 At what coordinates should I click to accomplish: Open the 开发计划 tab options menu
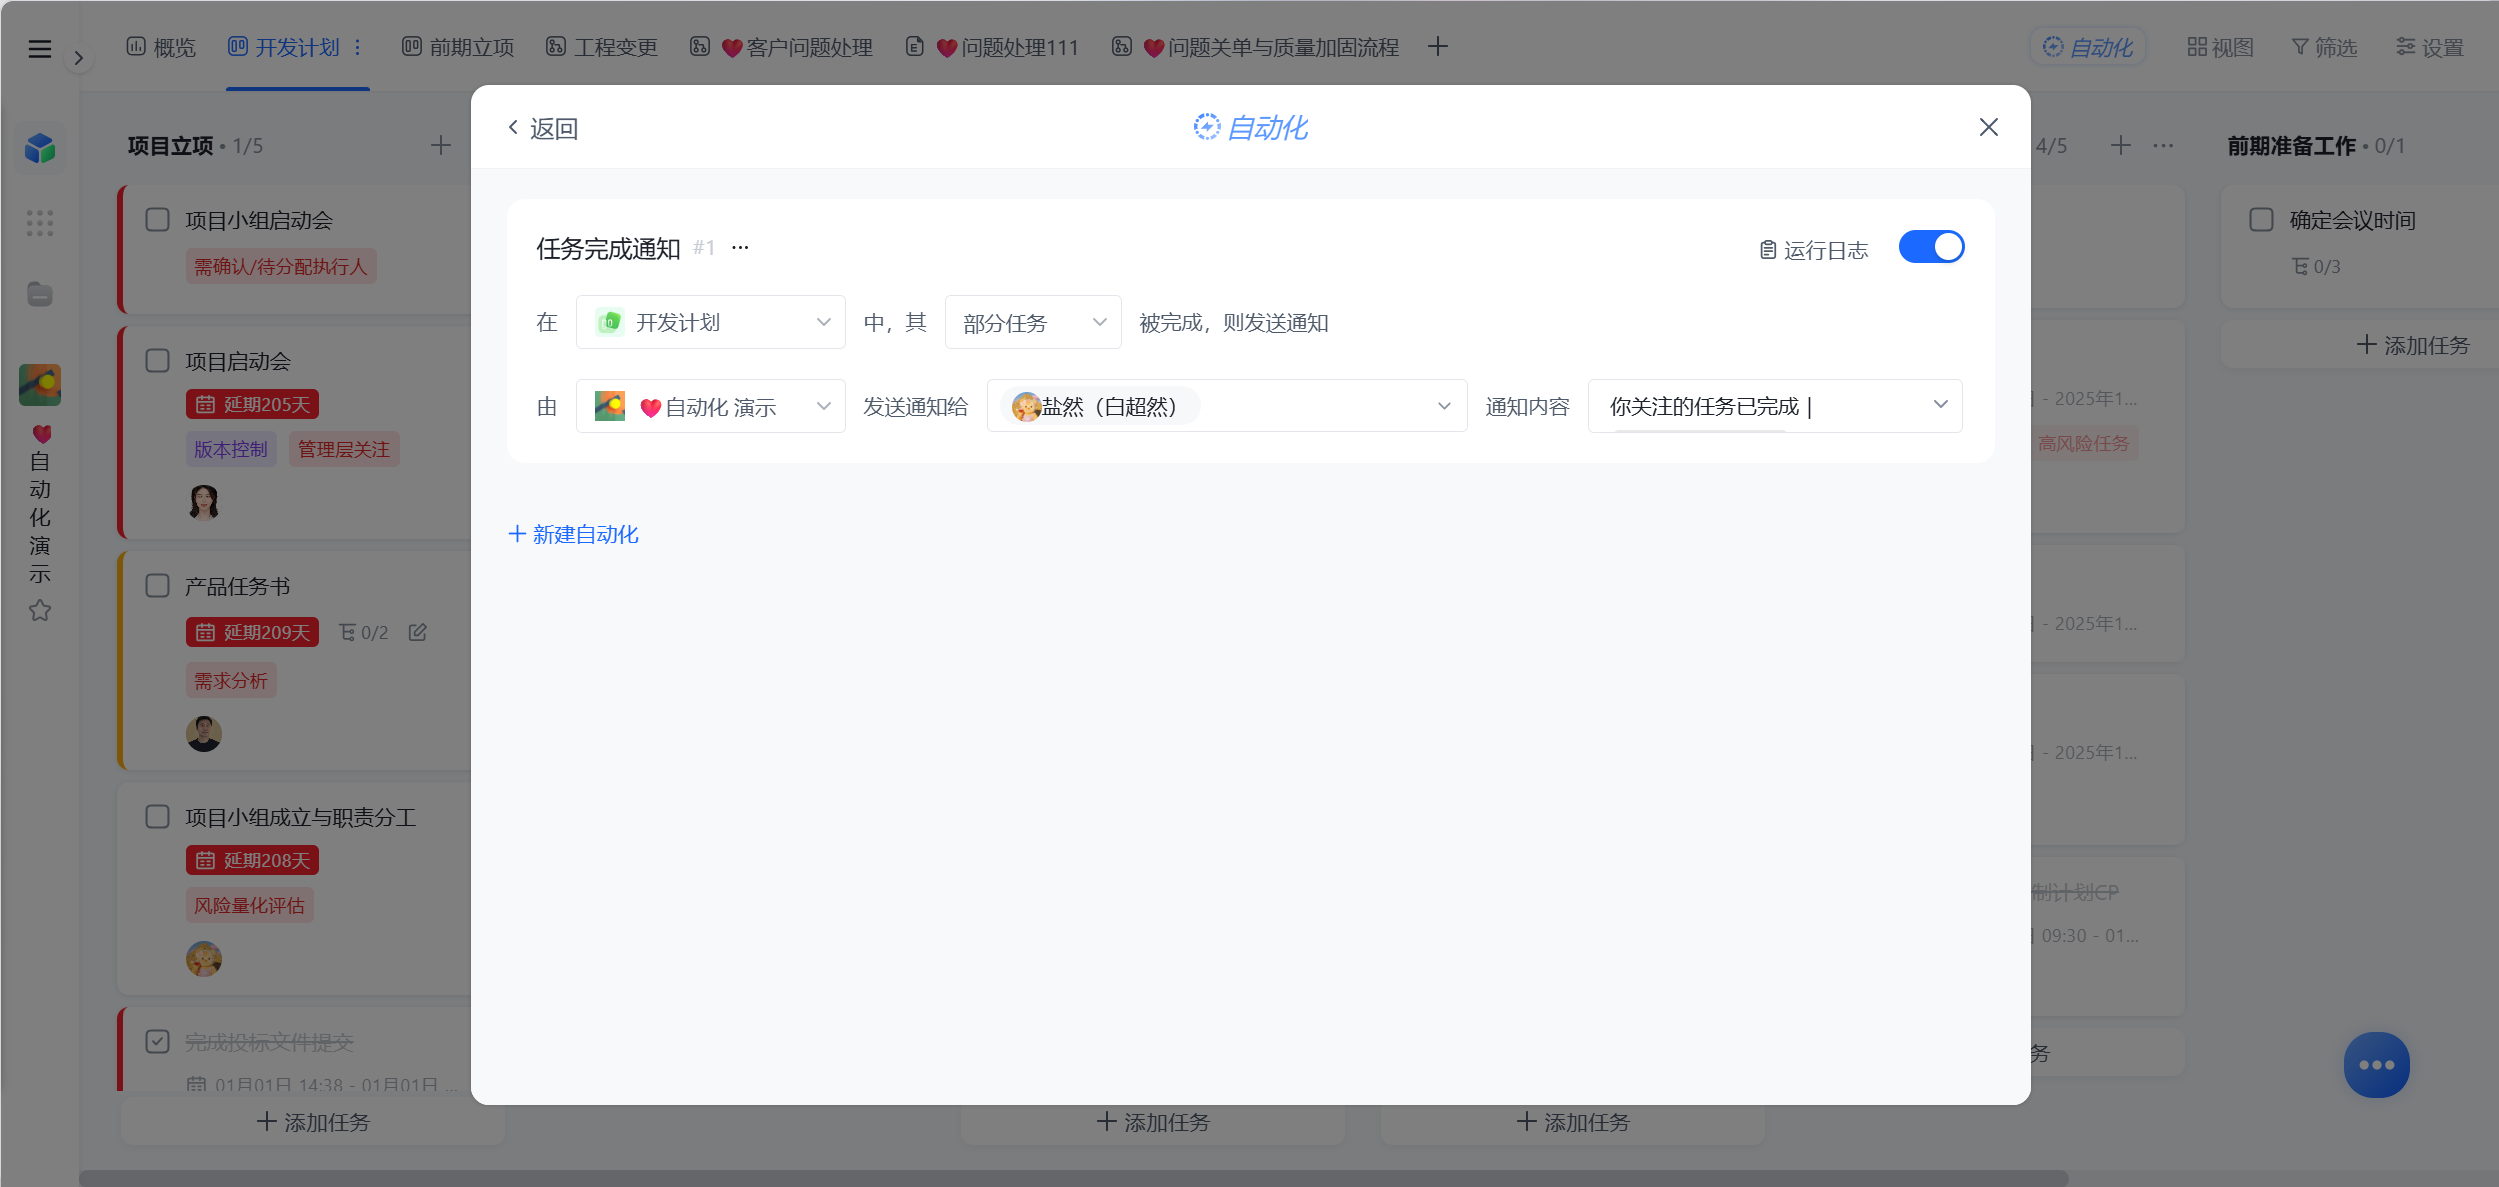coord(357,47)
